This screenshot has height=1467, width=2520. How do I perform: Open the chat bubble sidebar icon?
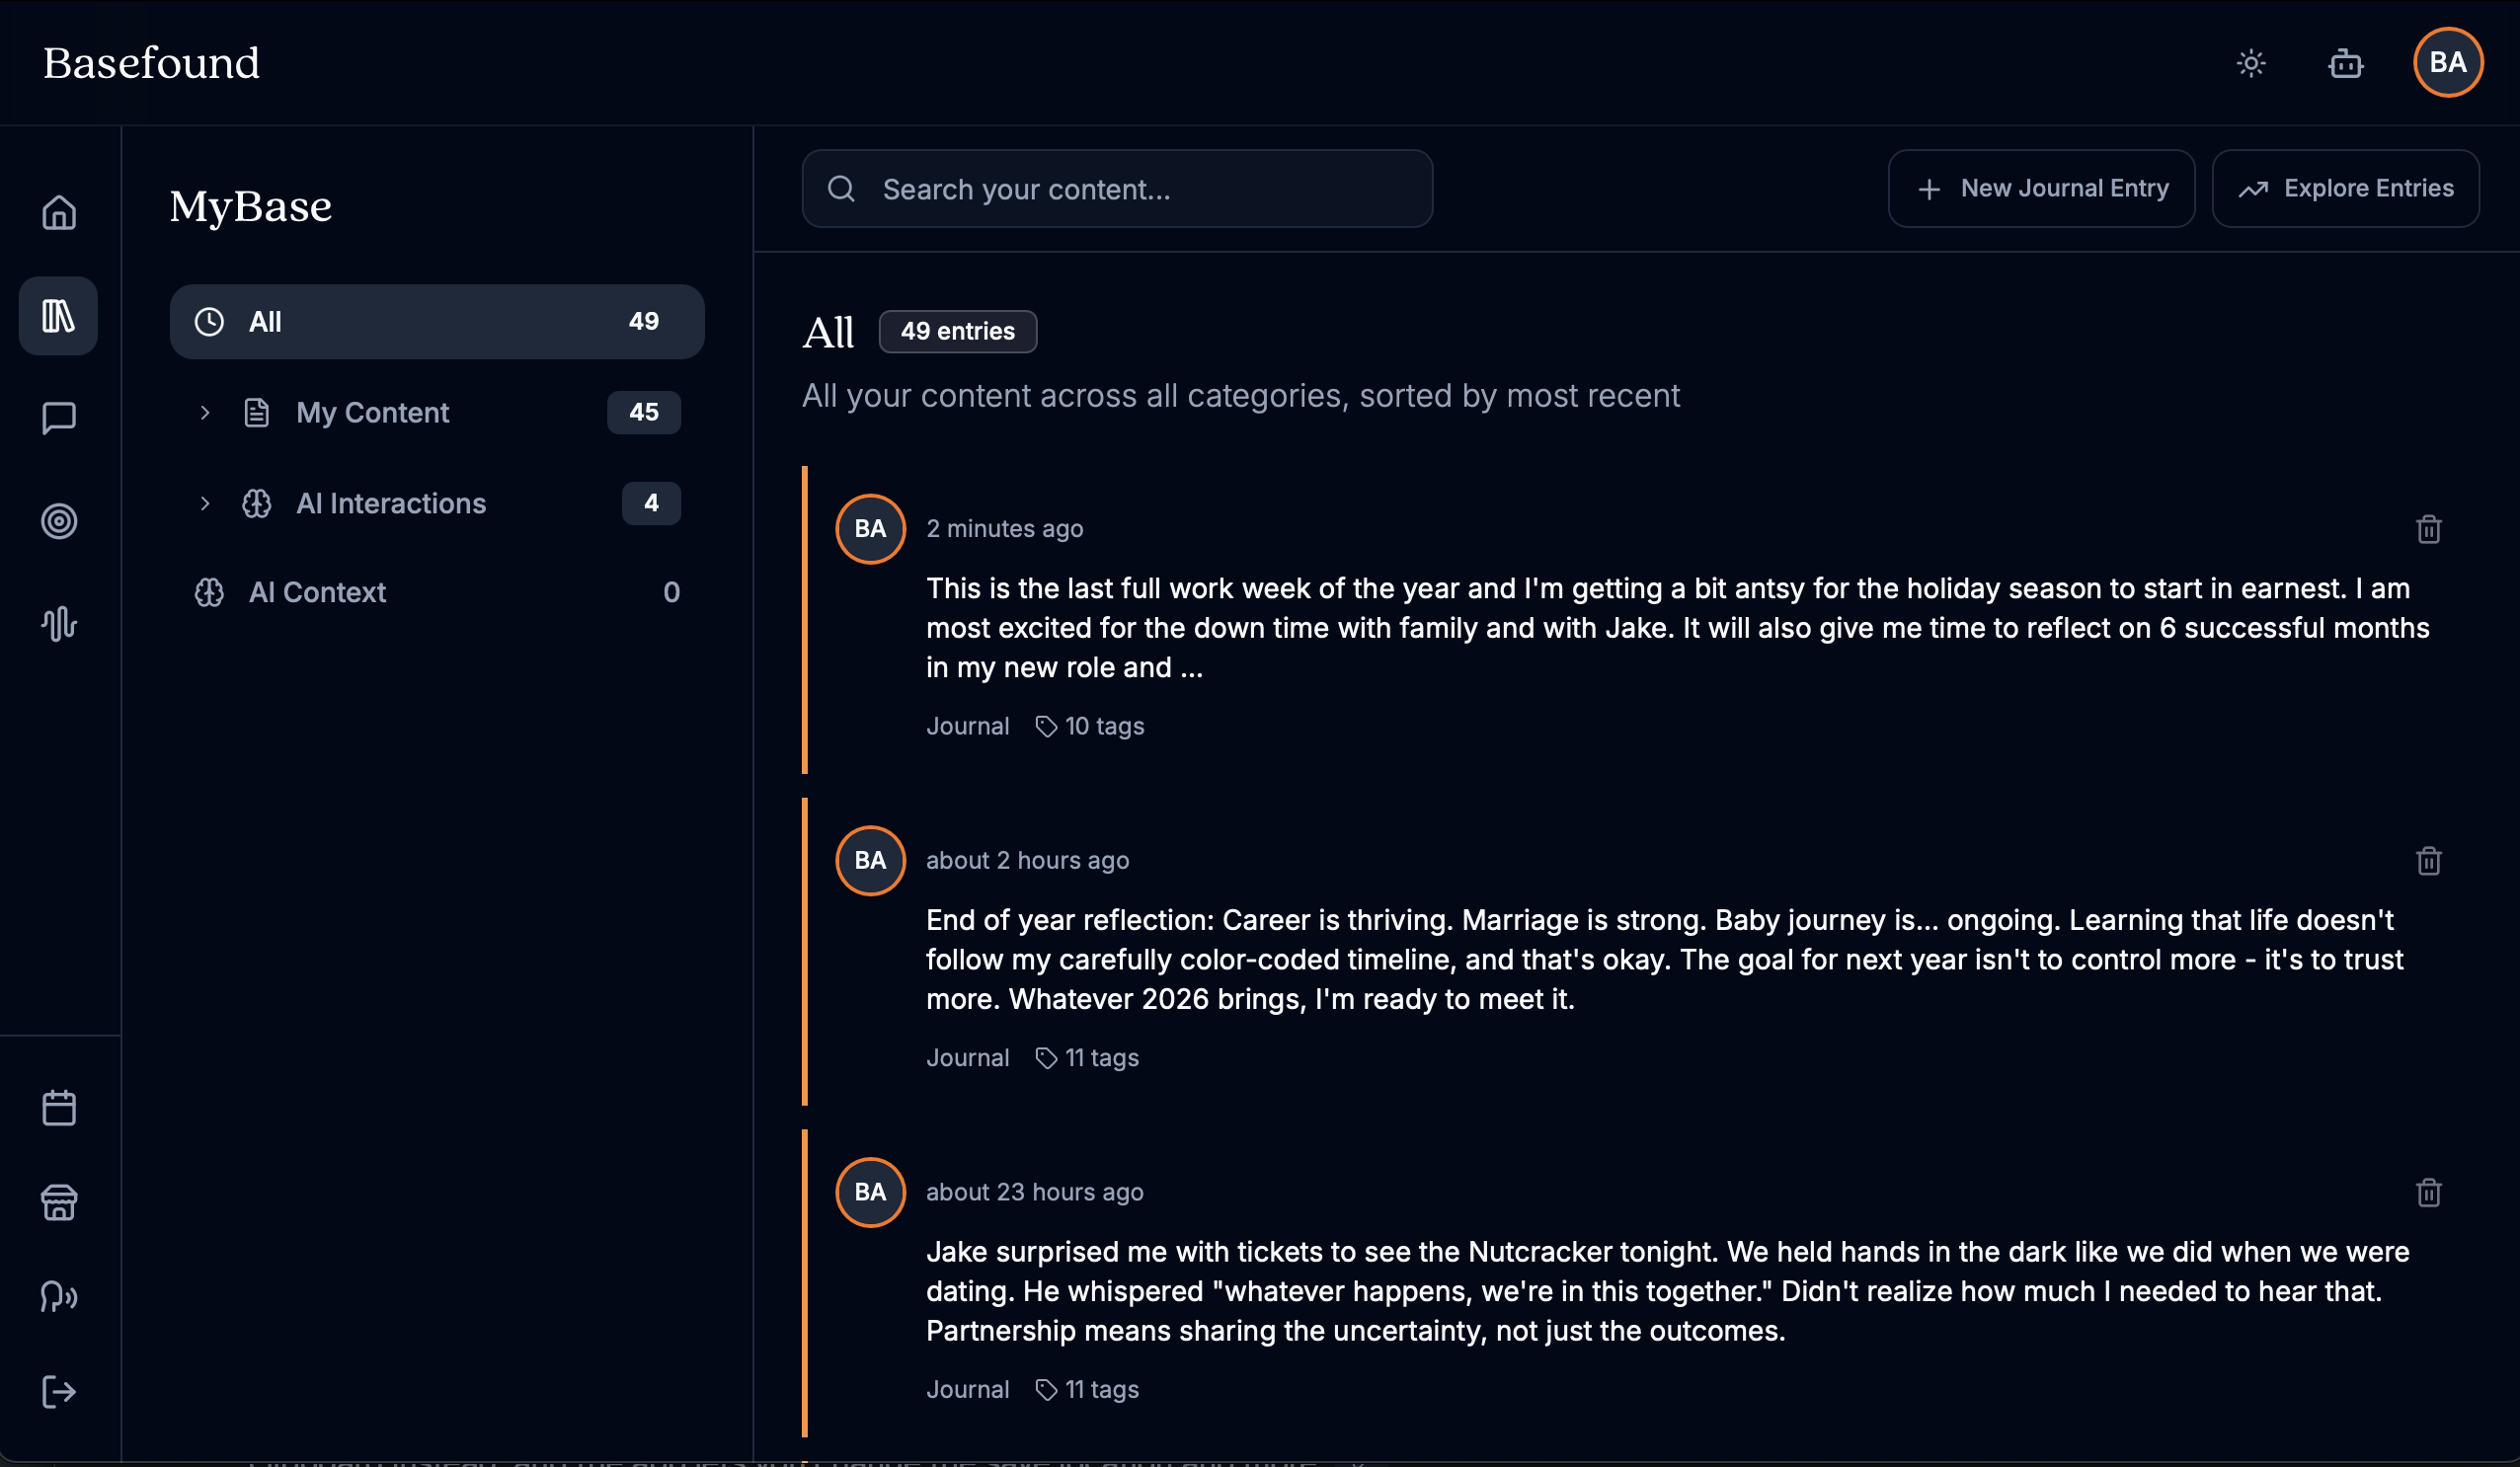[x=59, y=417]
